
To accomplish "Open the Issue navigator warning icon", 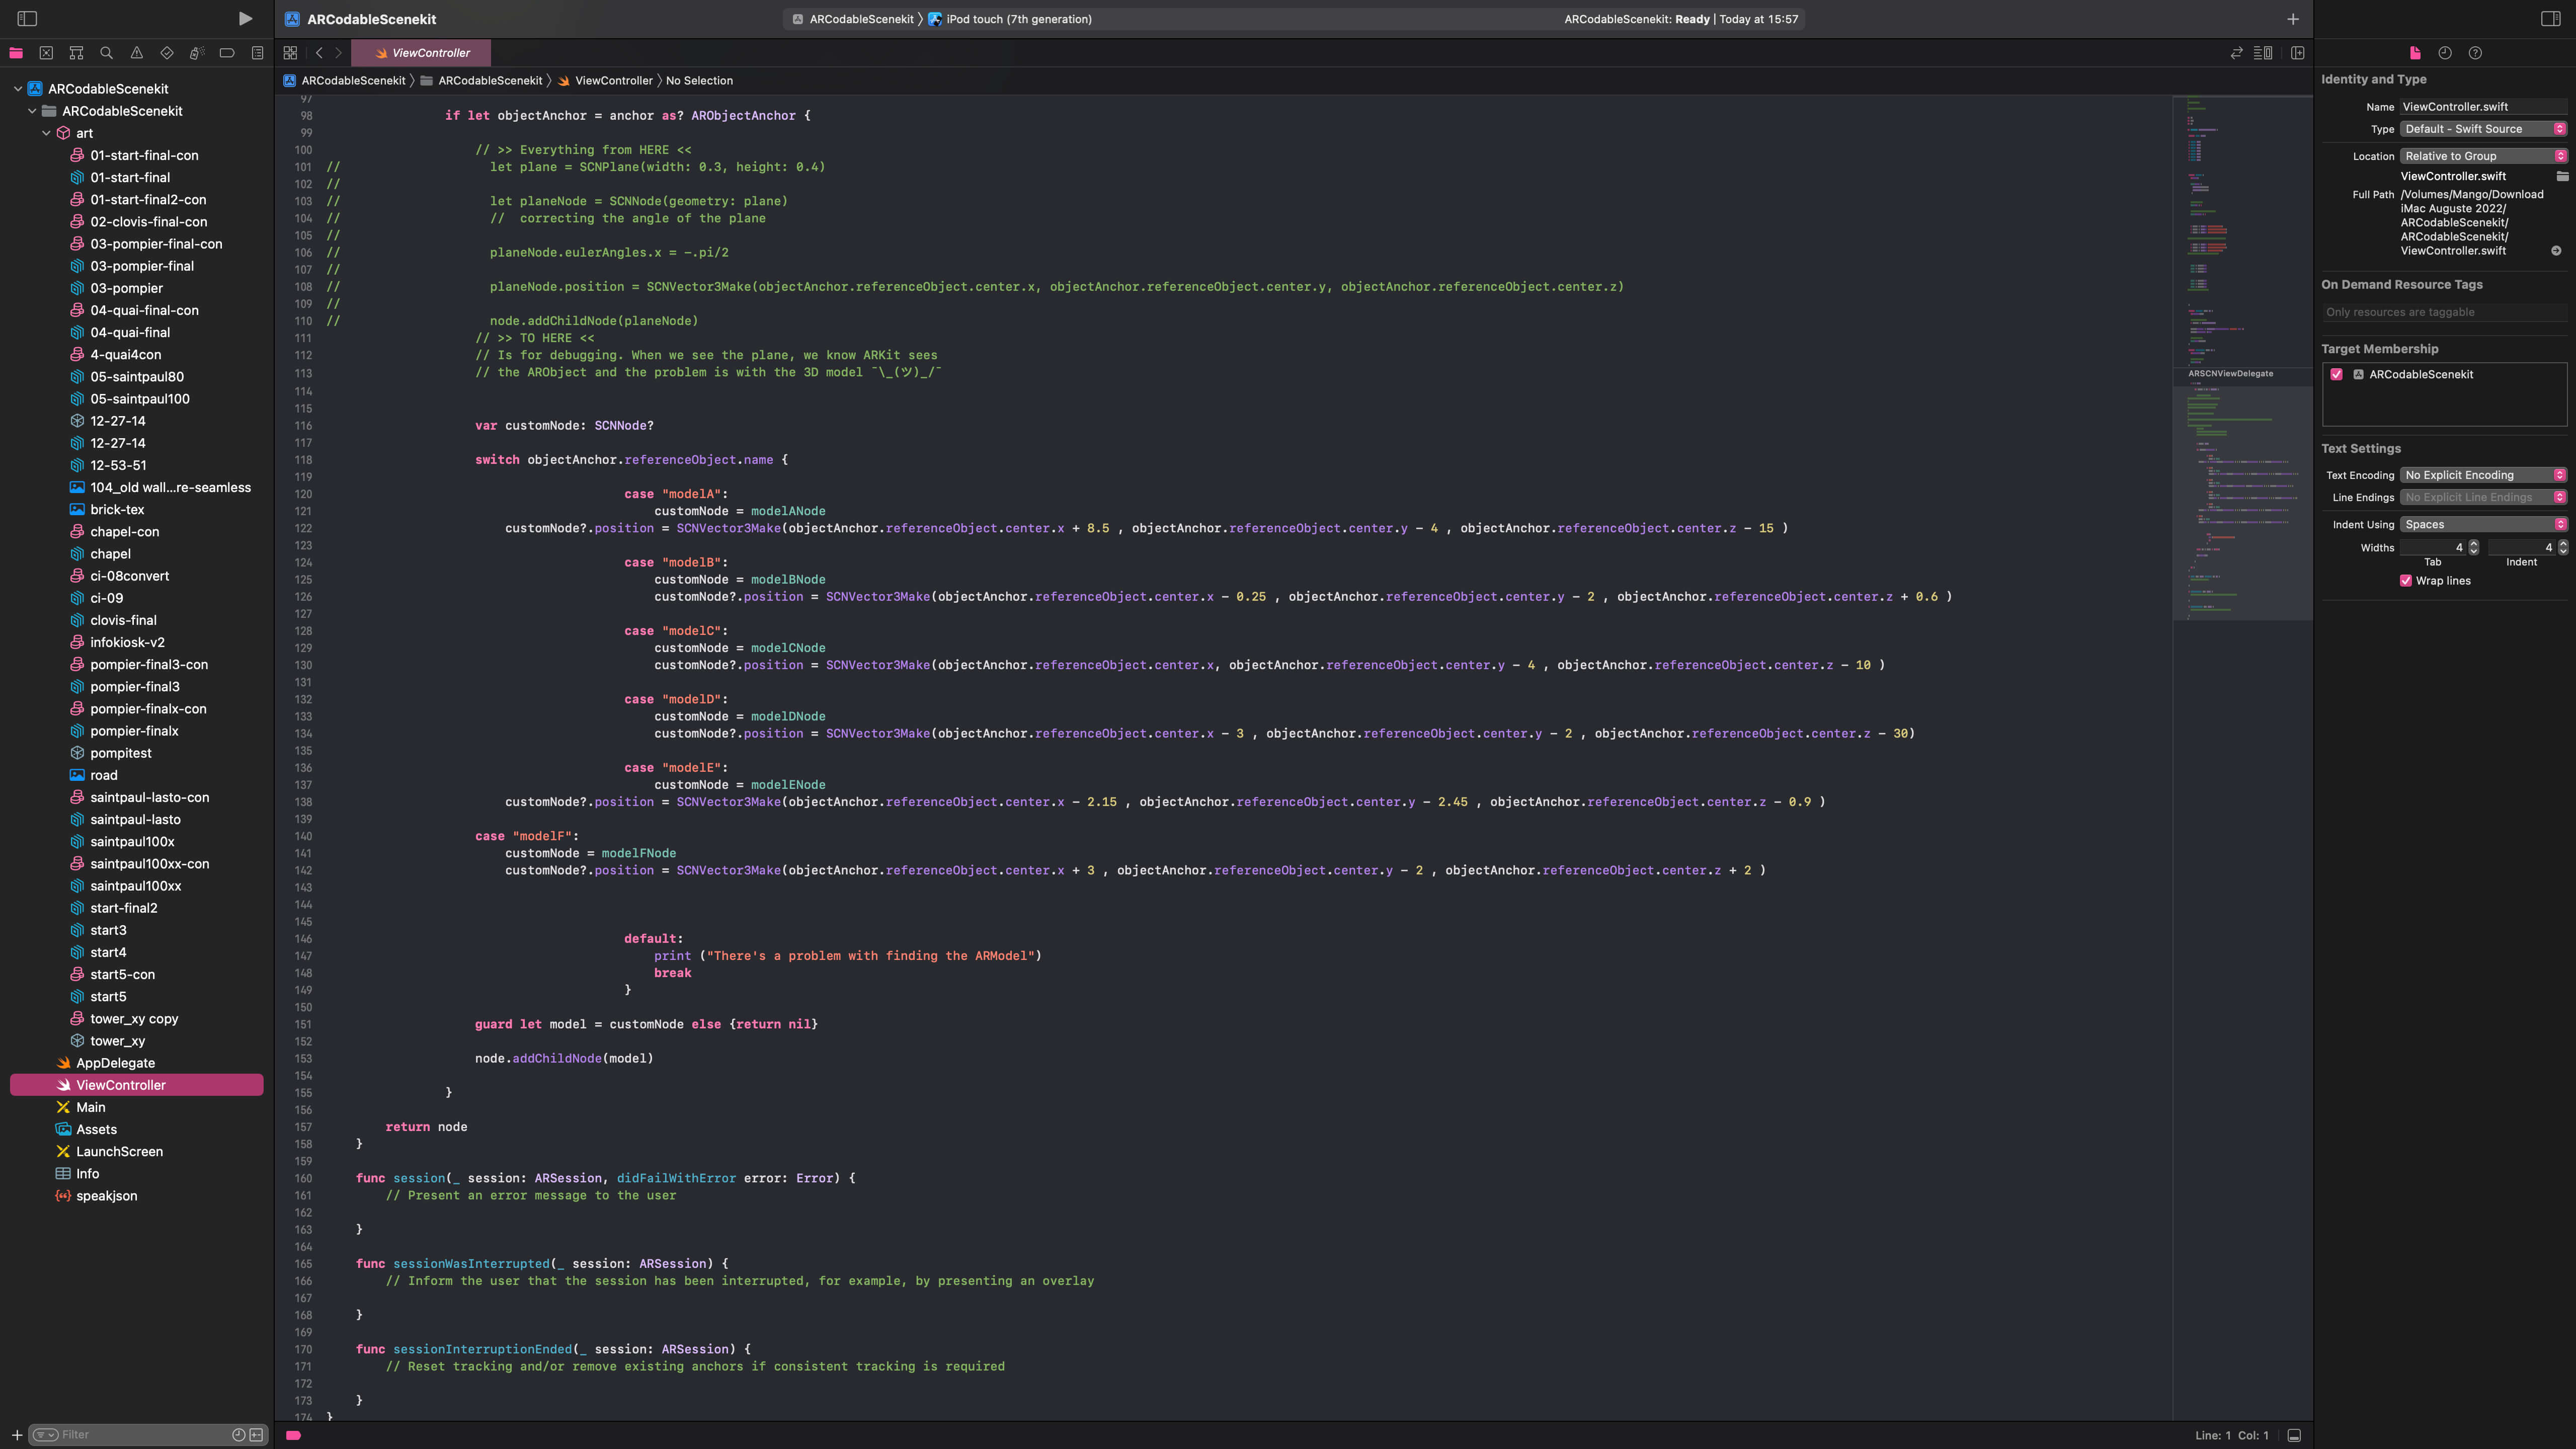I will click(137, 53).
